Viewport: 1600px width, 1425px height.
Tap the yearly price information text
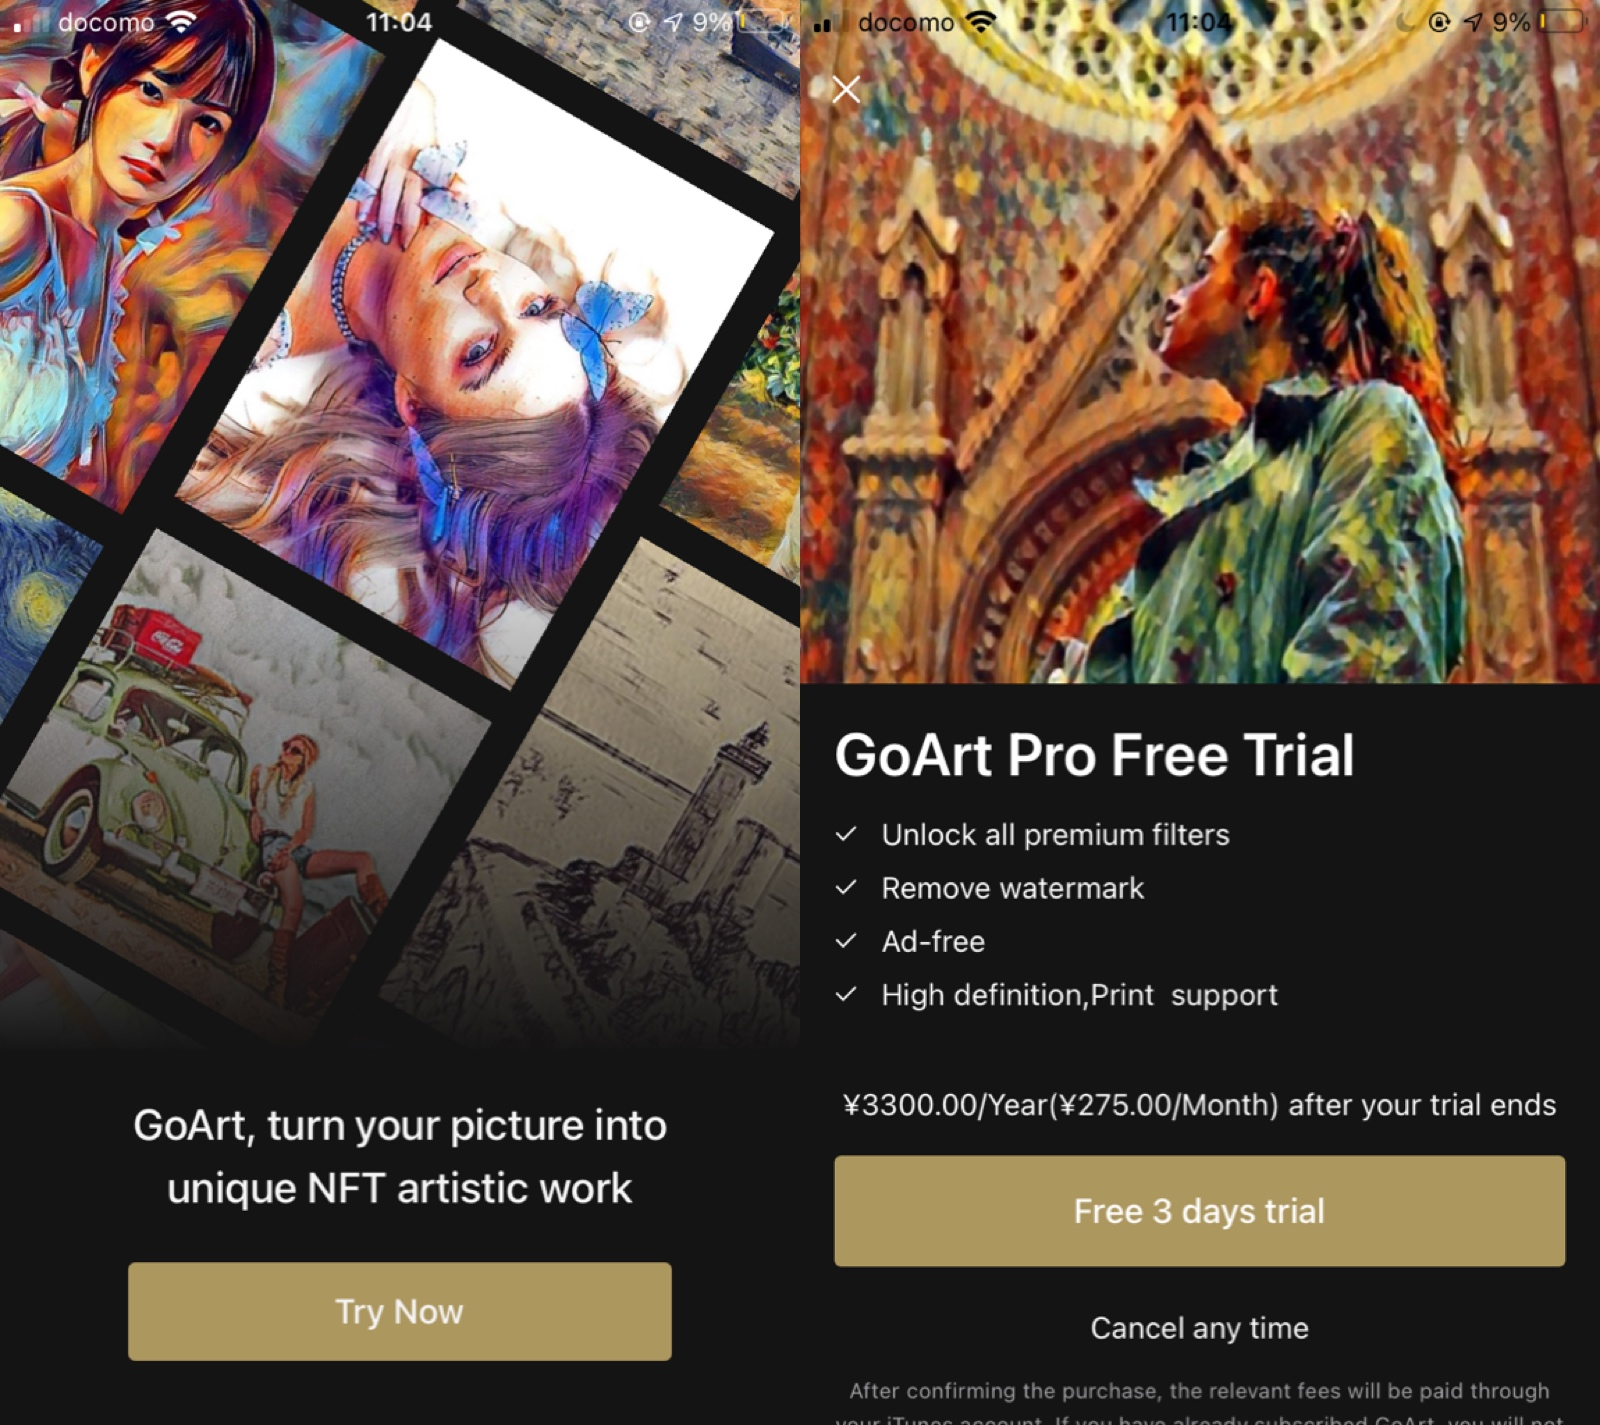click(1199, 1105)
